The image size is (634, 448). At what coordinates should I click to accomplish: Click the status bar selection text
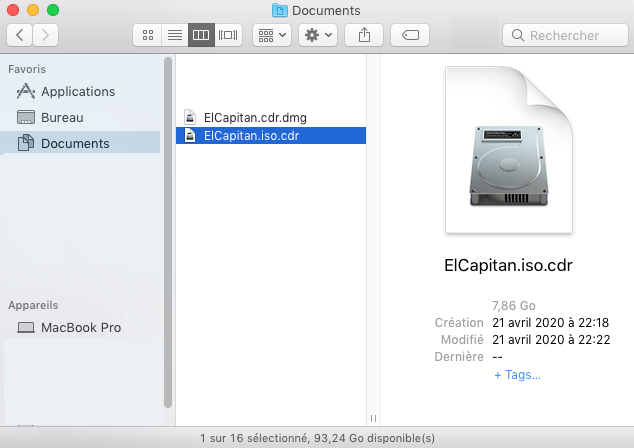(317, 438)
